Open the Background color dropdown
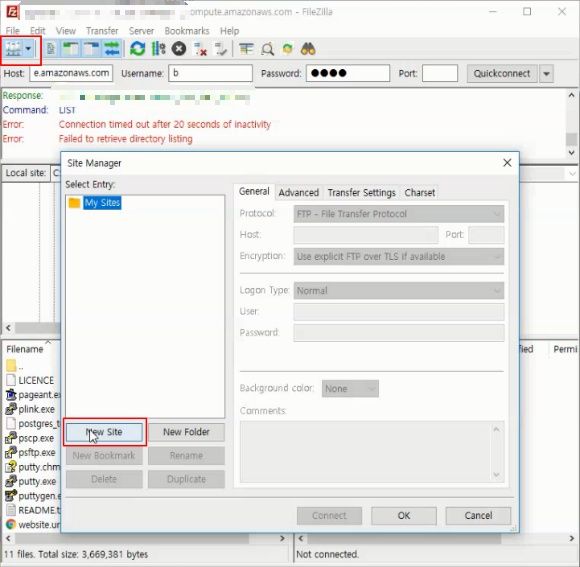This screenshot has width=580, height=567. point(350,388)
